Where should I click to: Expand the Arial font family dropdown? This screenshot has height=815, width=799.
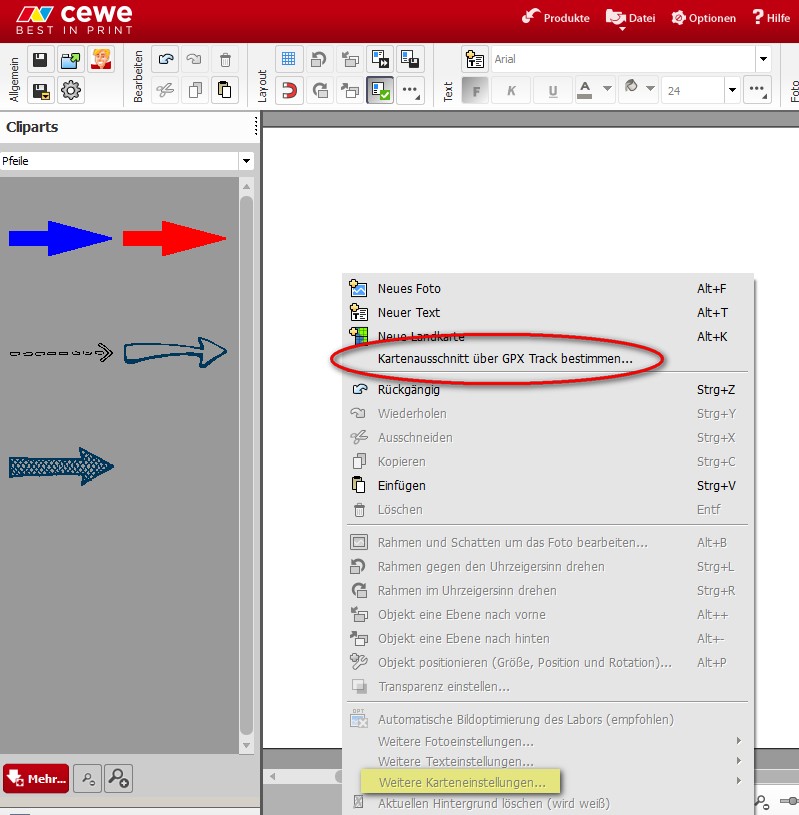pos(764,60)
